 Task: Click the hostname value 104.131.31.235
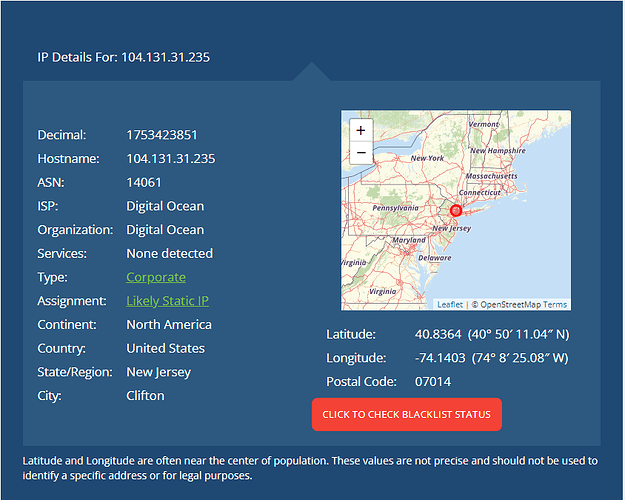tap(171, 159)
